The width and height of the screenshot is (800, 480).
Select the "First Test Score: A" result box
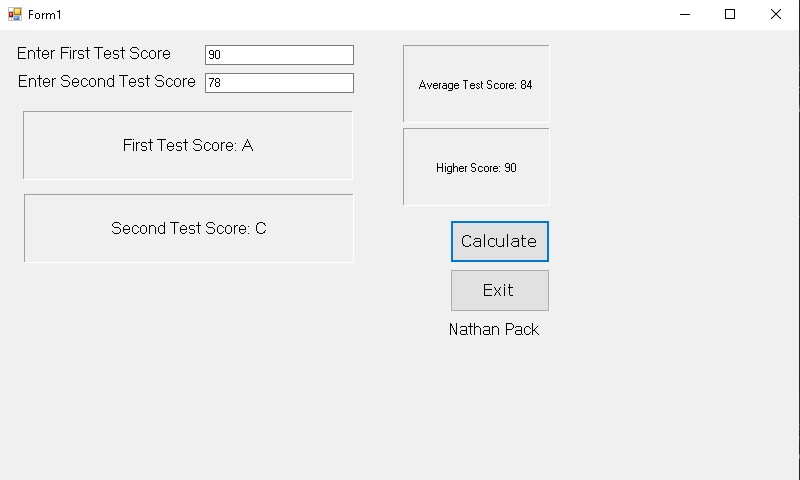(x=188, y=145)
